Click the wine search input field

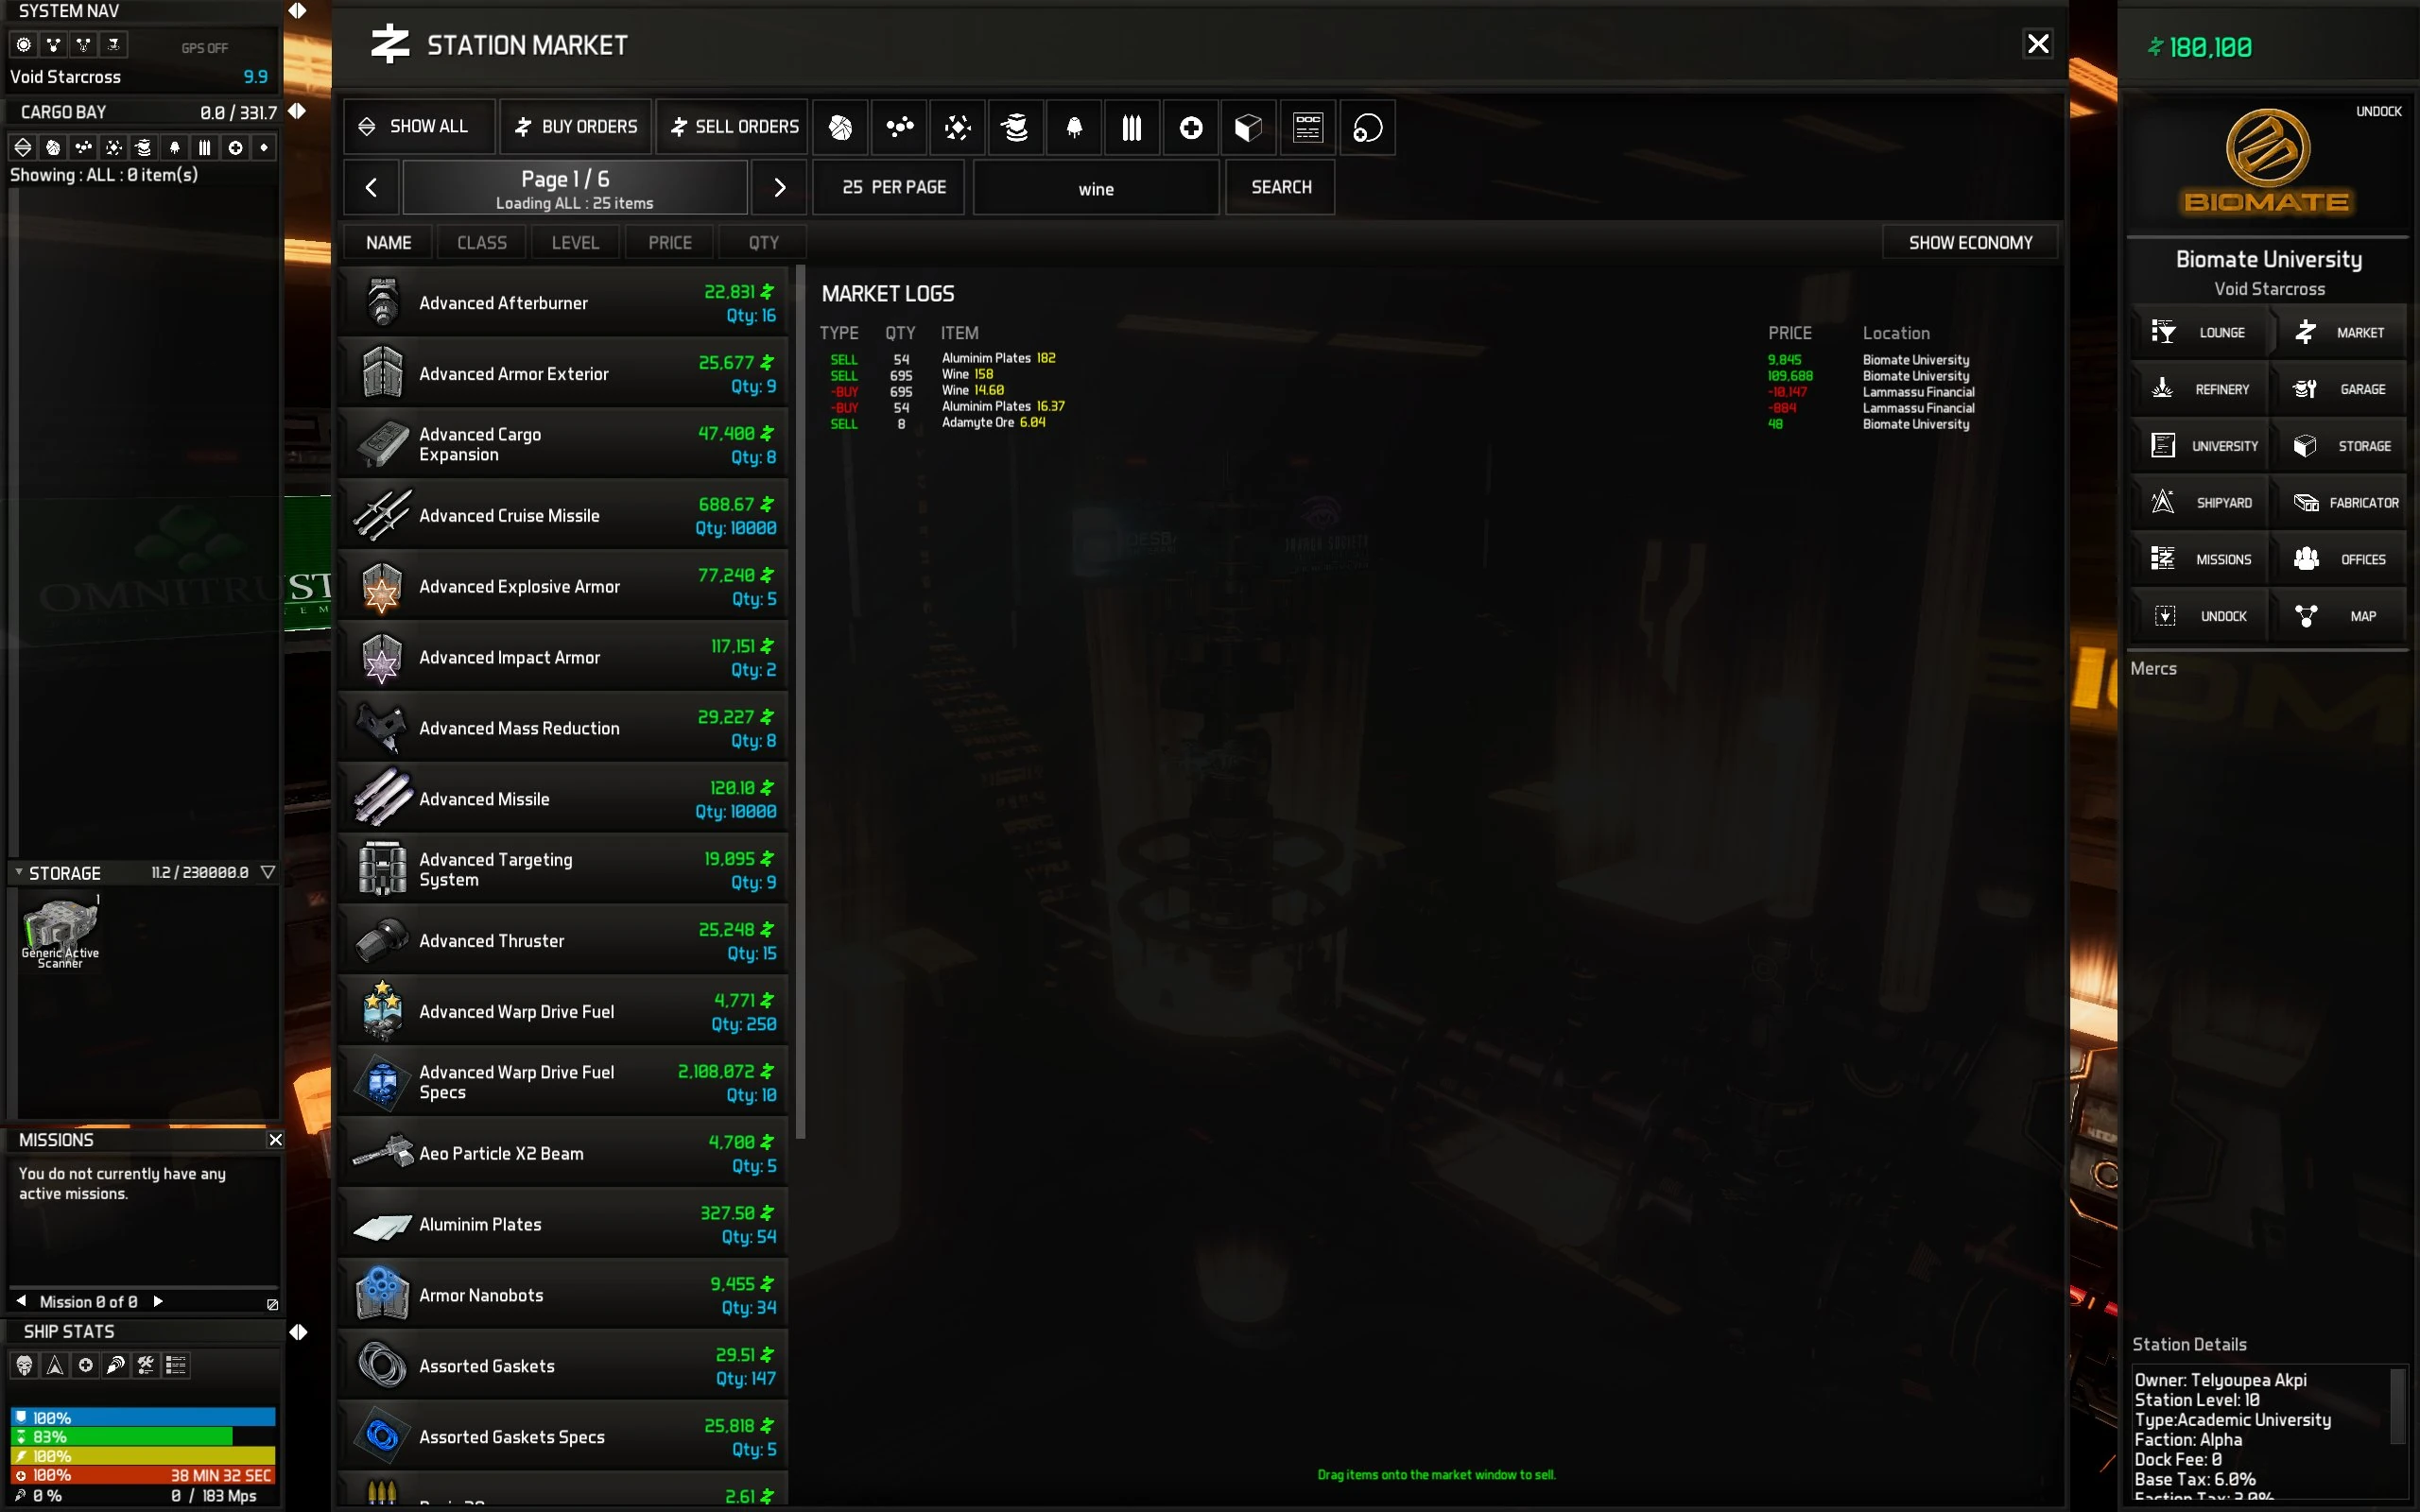coord(1096,188)
